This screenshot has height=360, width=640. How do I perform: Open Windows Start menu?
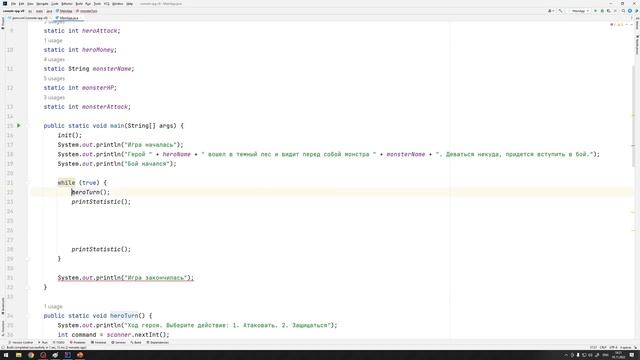pos(6,355)
